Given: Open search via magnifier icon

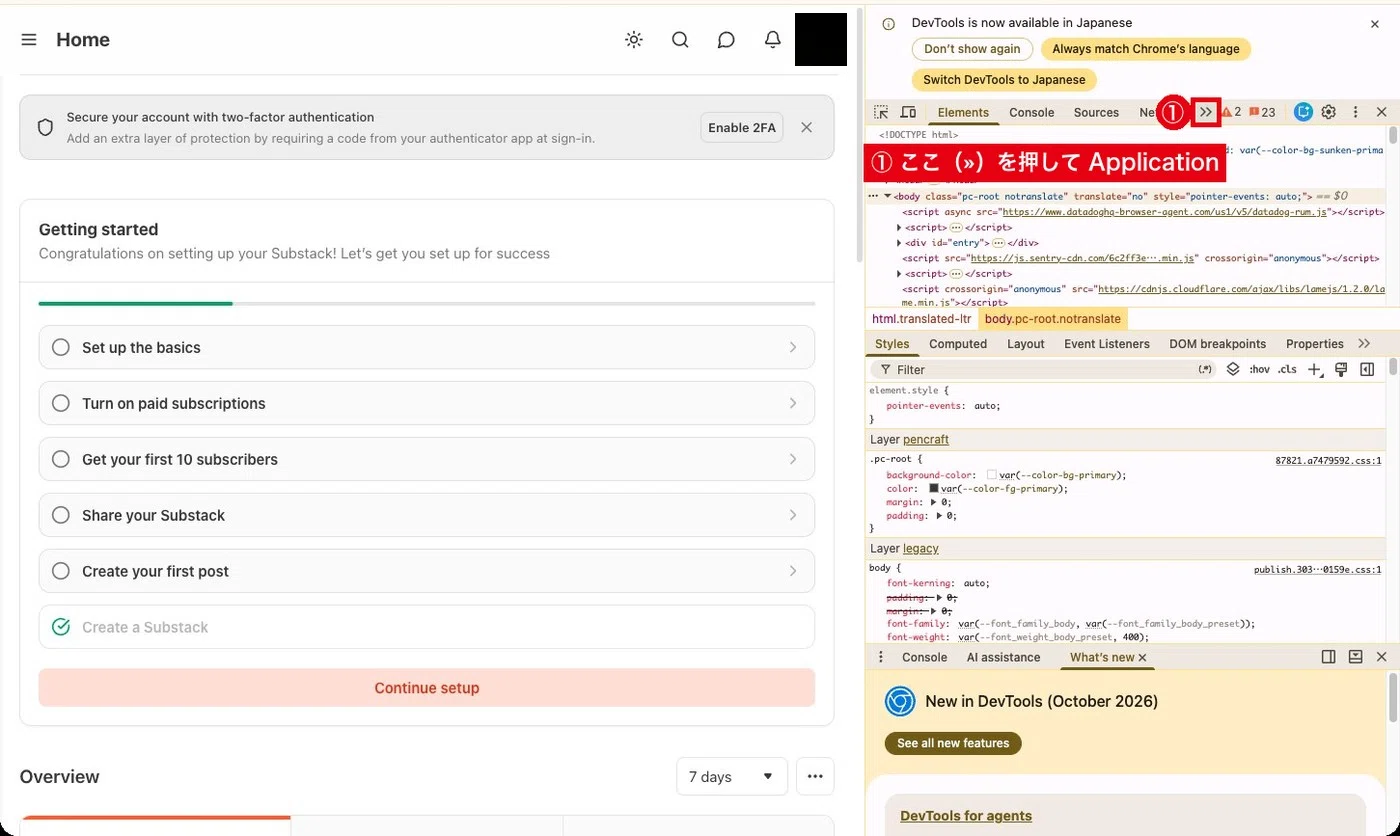Looking at the screenshot, I should pos(680,40).
